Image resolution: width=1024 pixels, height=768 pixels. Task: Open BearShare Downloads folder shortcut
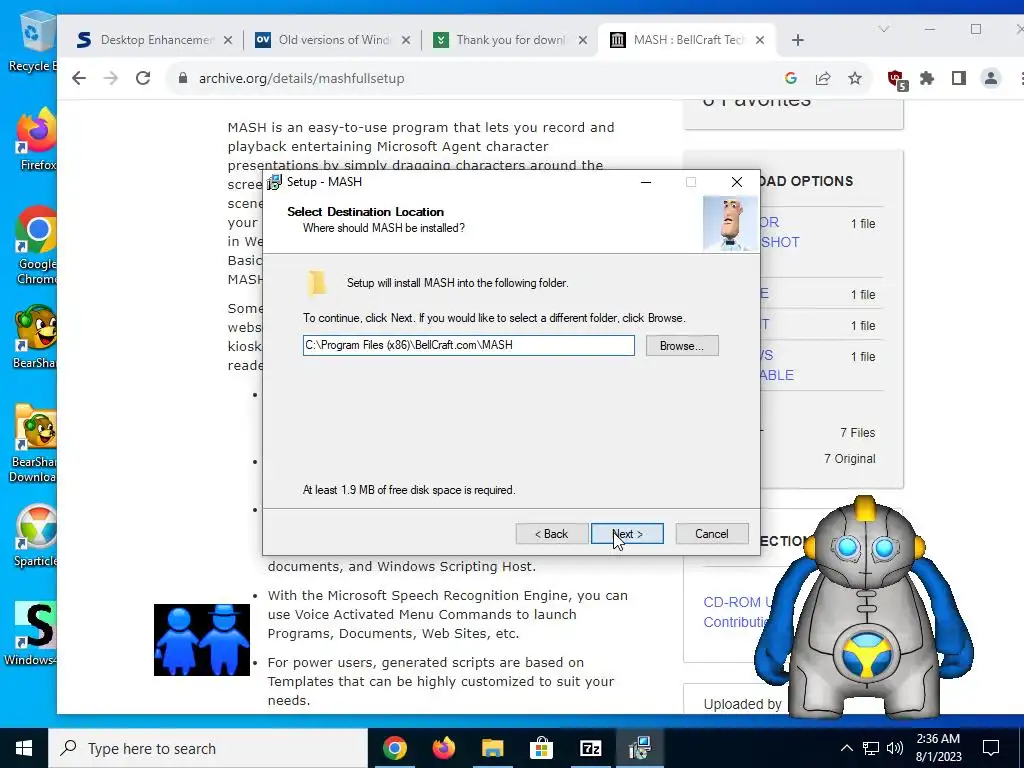point(34,443)
